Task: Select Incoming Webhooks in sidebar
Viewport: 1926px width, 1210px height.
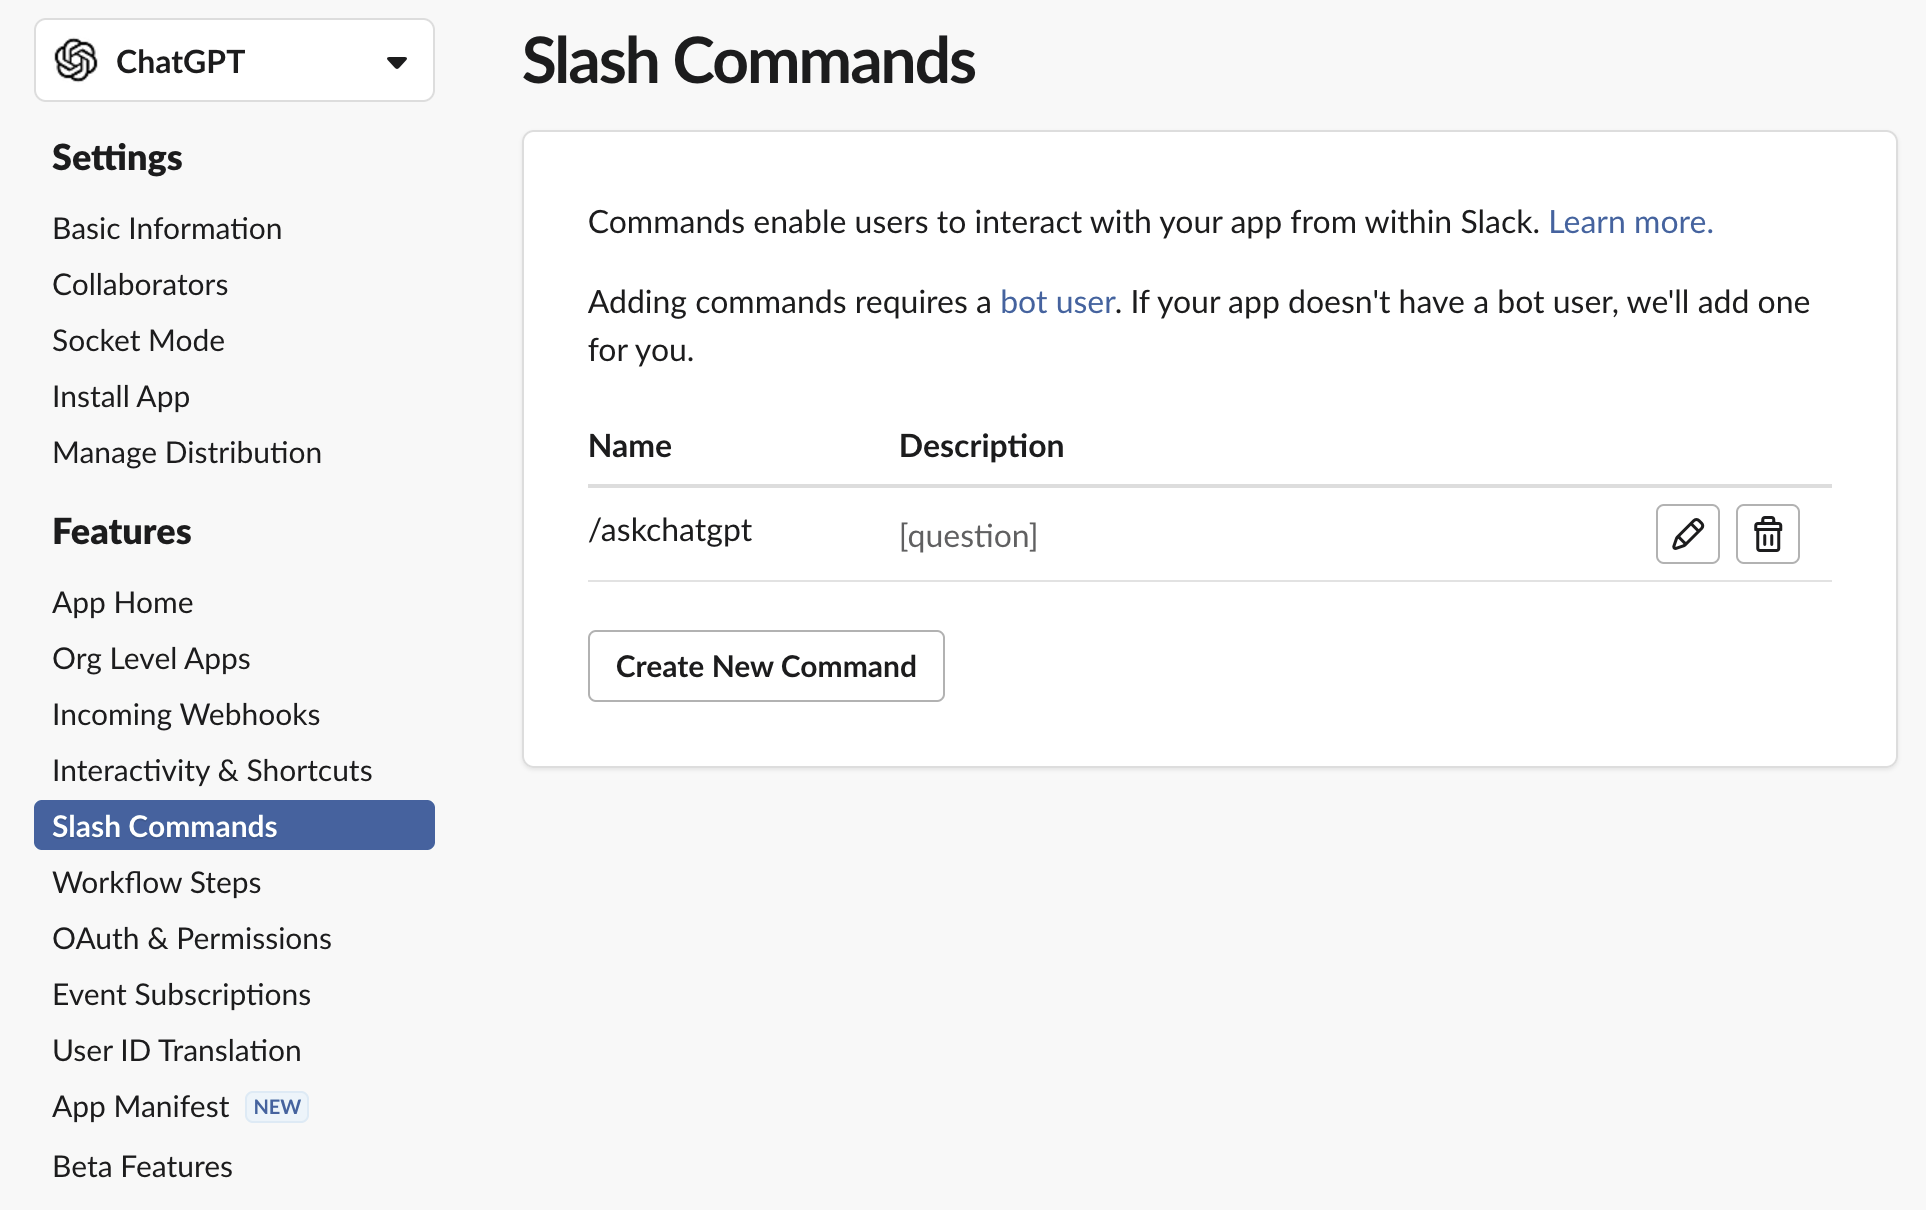Action: tap(186, 715)
